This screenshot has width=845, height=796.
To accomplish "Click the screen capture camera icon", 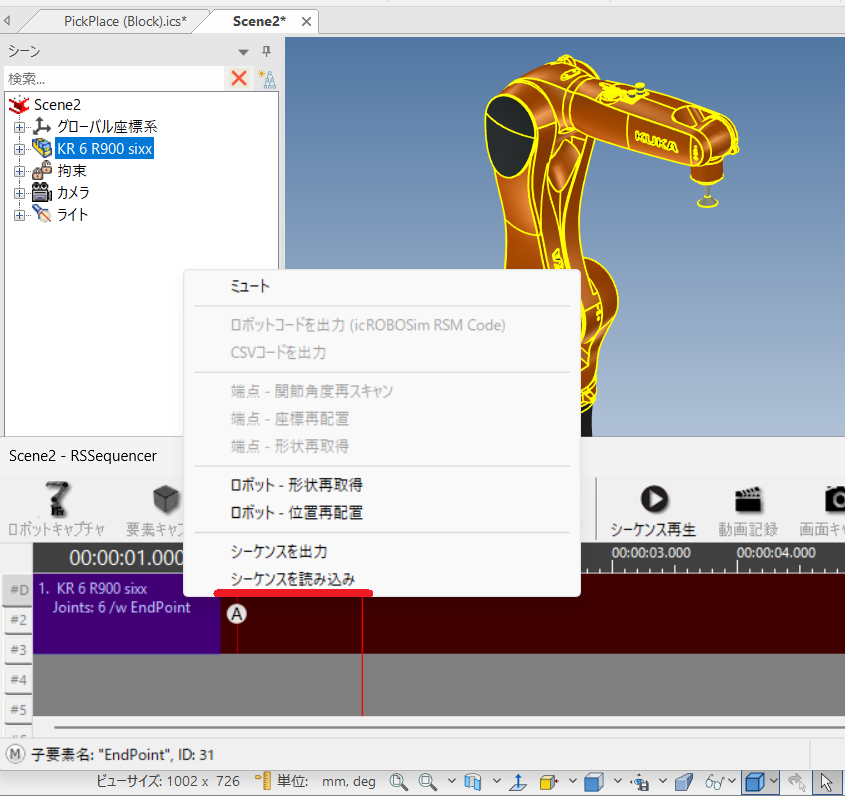I will point(835,499).
